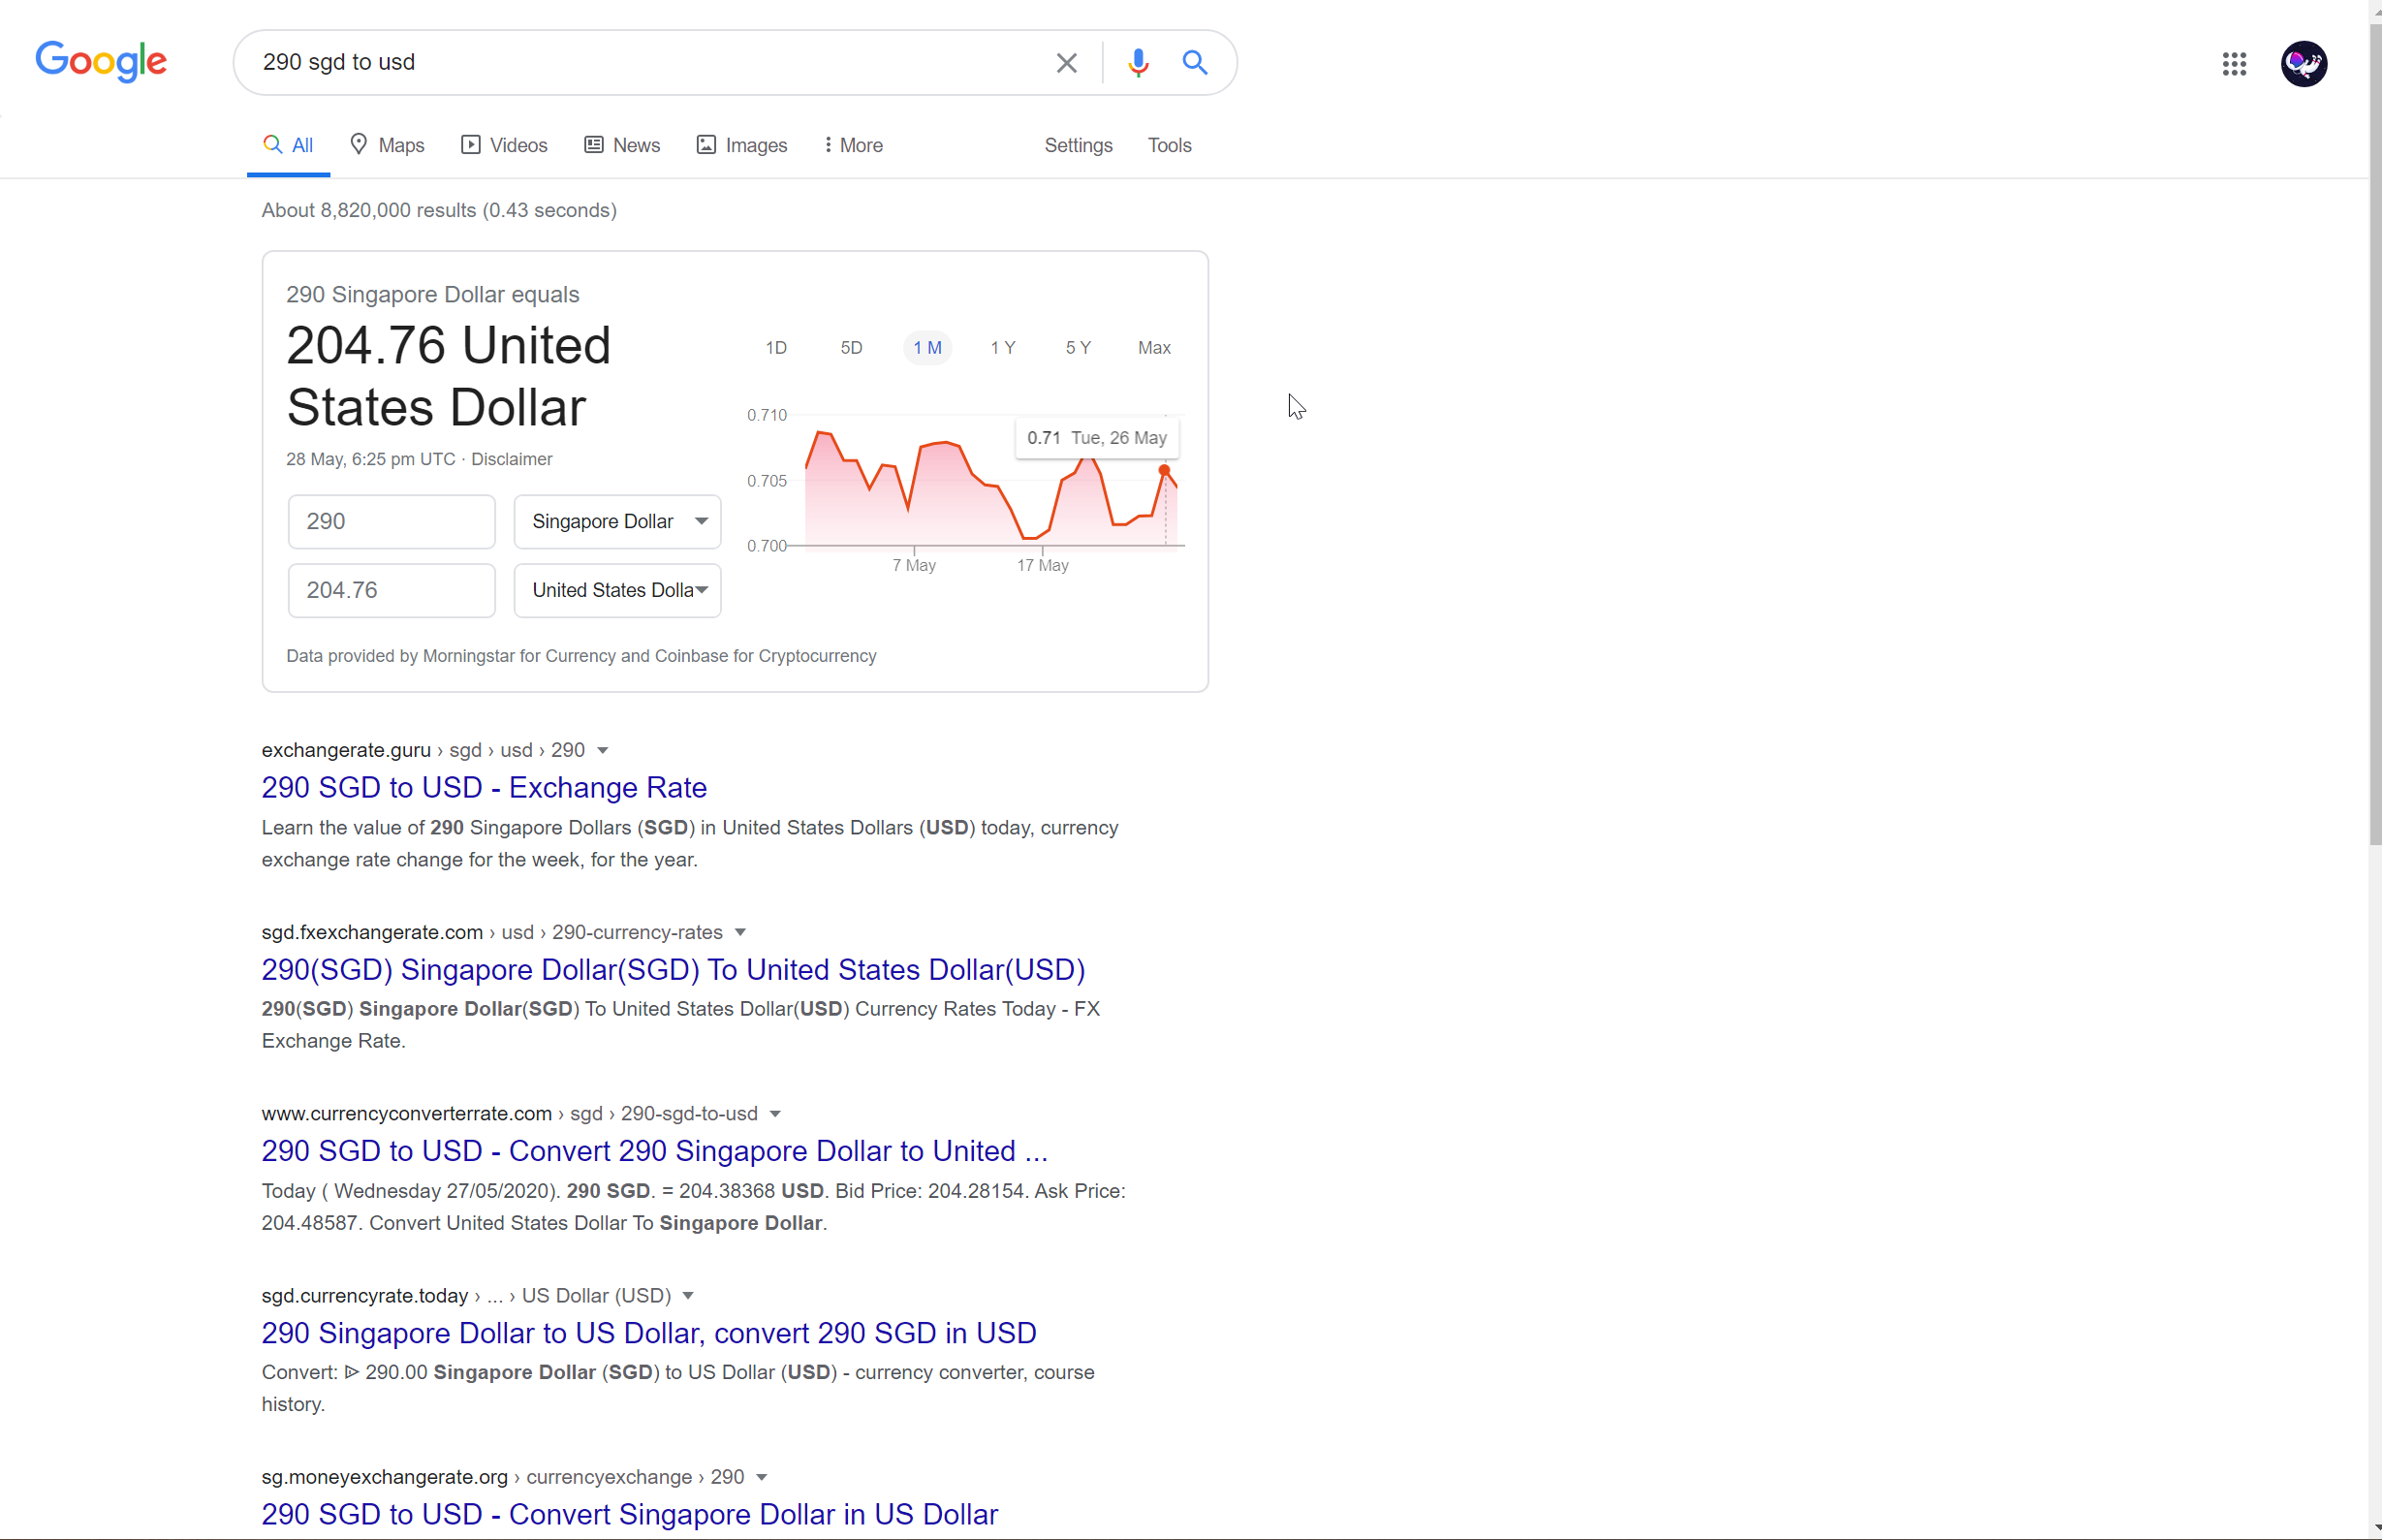Switch chart range to Max
2382x1540 pixels.
point(1154,347)
